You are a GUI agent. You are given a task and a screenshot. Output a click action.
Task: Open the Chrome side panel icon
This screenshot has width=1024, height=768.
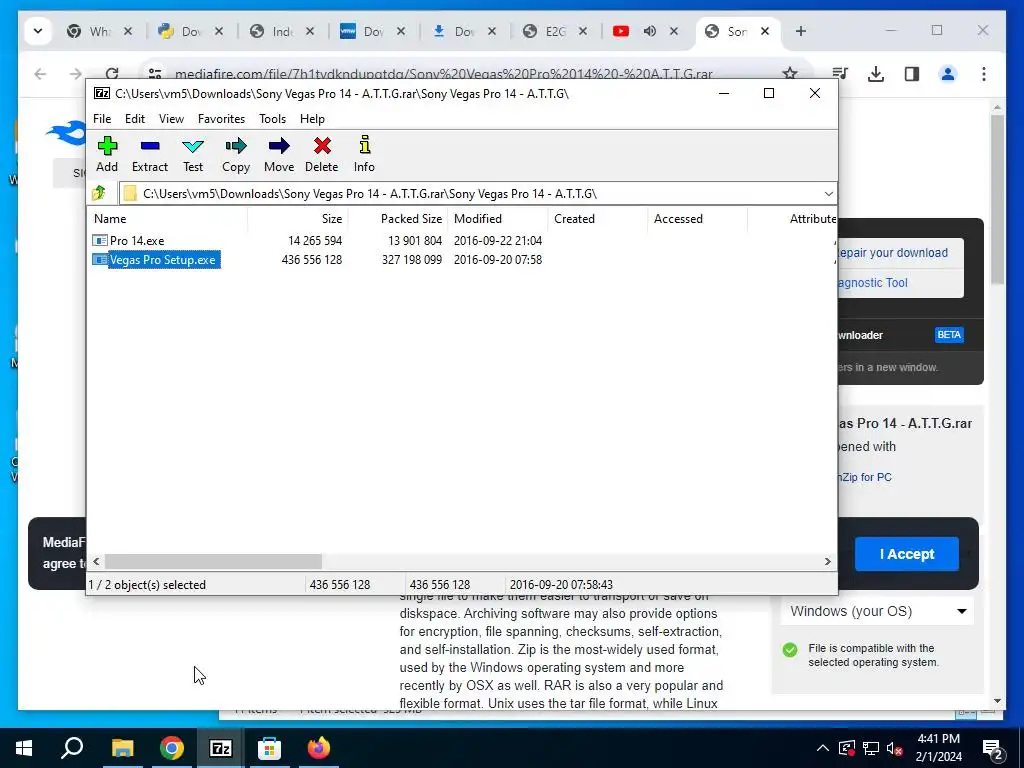click(x=912, y=74)
